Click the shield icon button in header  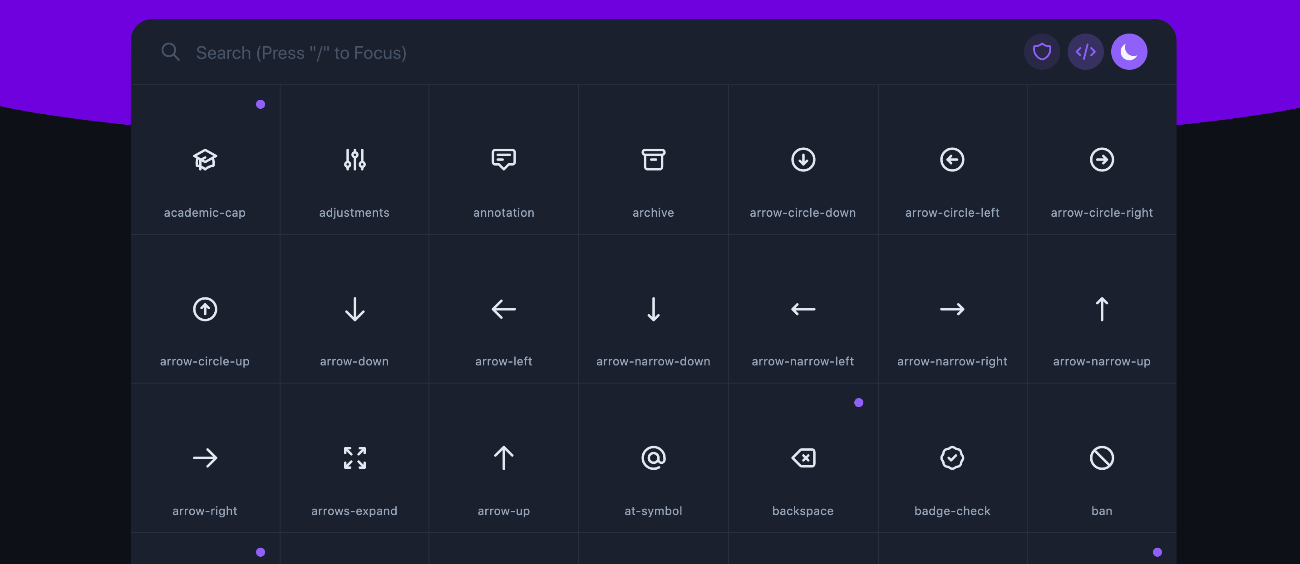tap(1042, 52)
